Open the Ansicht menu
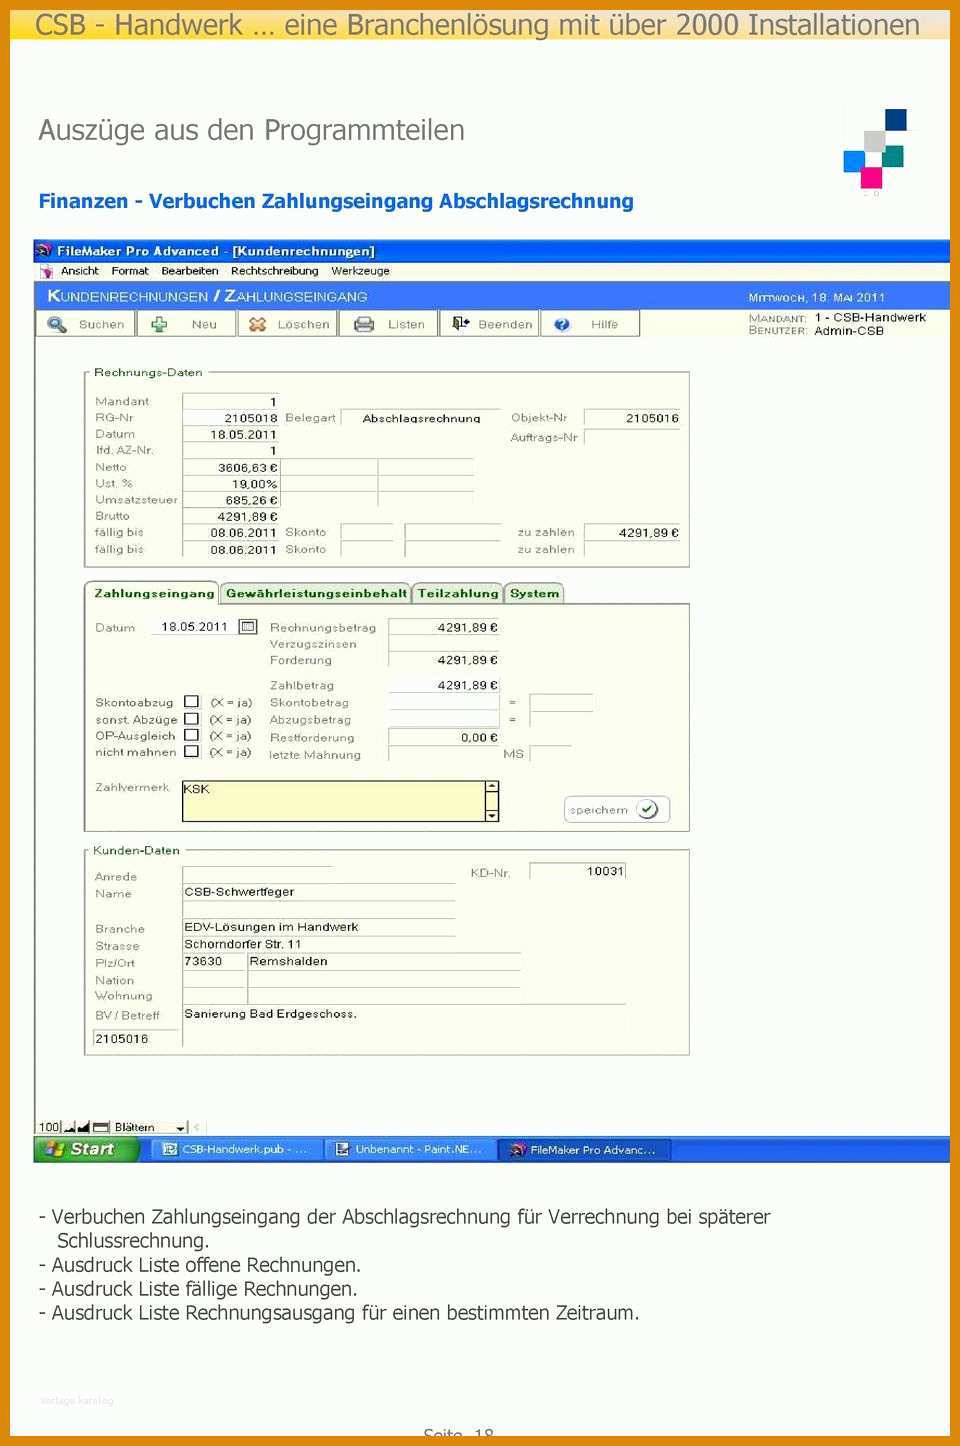 point(80,271)
